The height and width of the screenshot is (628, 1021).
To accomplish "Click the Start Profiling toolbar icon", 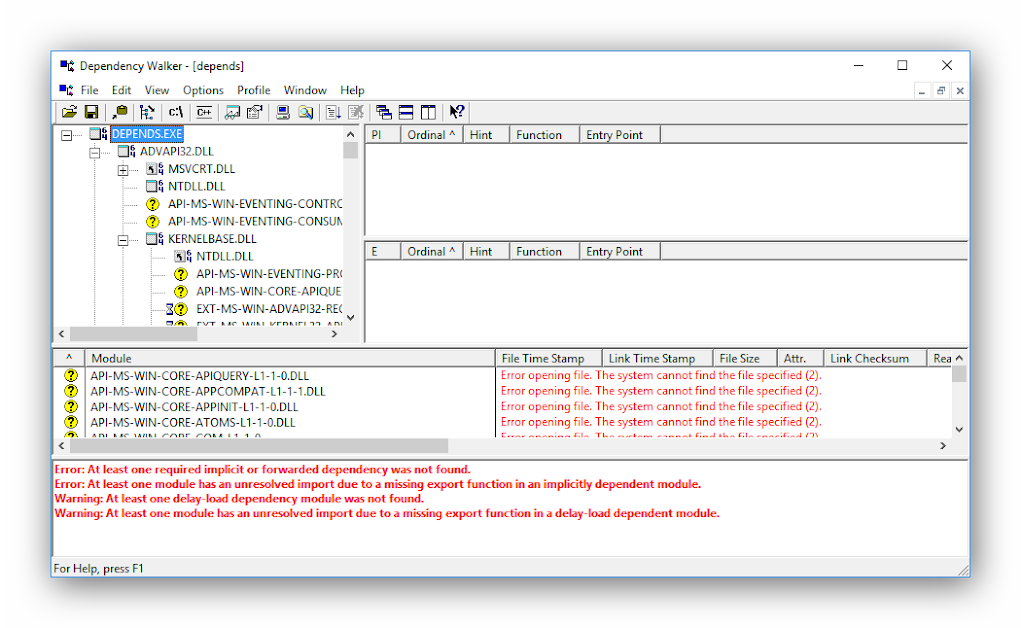I will [333, 112].
